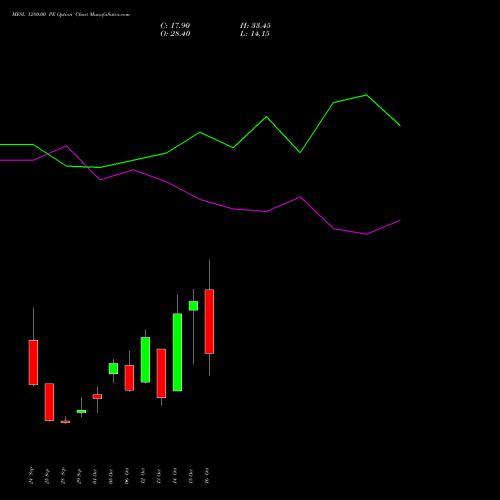
Task: Select the green candlestick for 05 Oct
Action: (113, 368)
